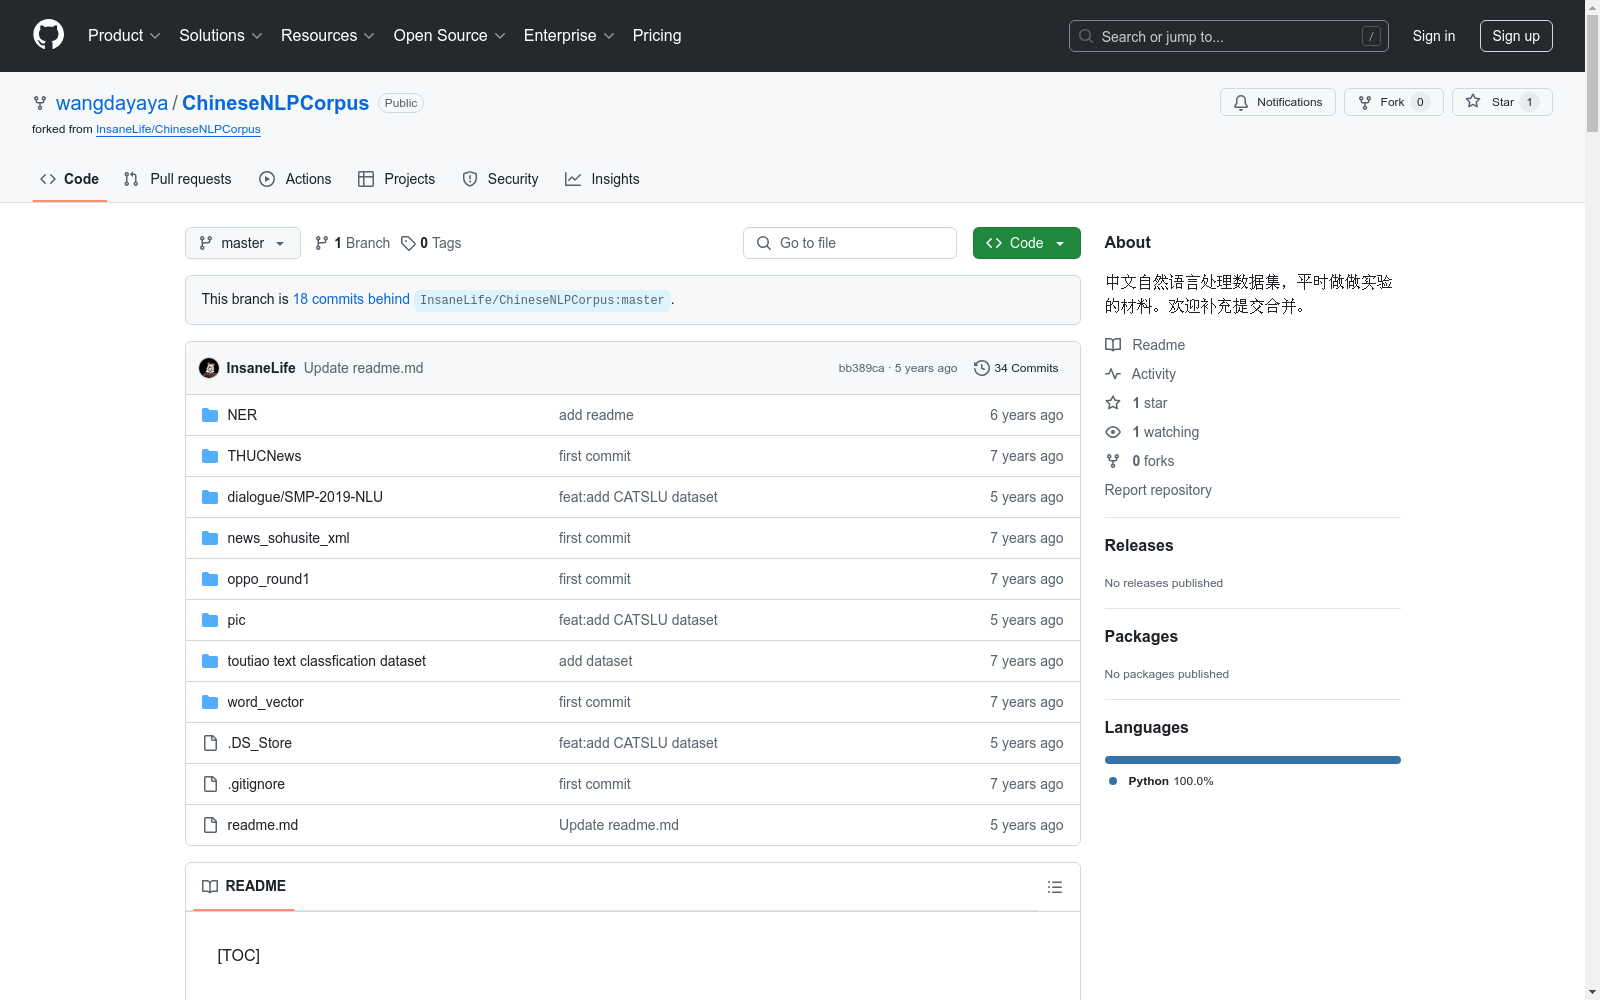Switch to the Security tab
This screenshot has width=1600, height=1000.
(500, 179)
